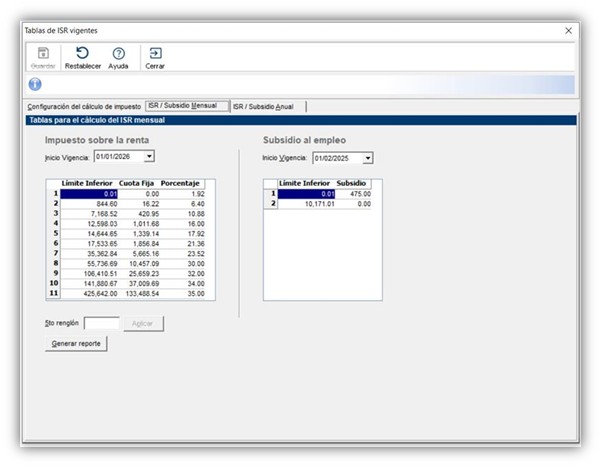Click the 475.00 Subsidio cell
The image size is (601, 467).
[x=355, y=194]
